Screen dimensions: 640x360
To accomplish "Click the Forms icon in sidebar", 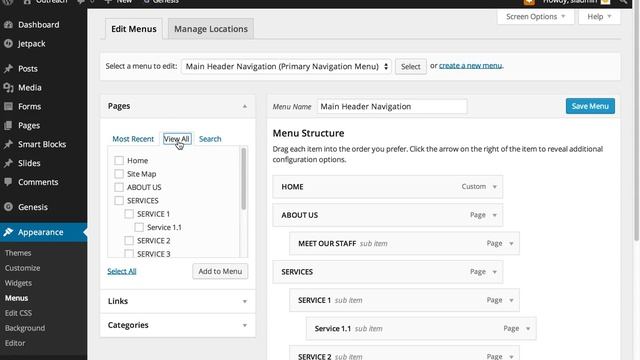I will pyautogui.click(x=8, y=107).
